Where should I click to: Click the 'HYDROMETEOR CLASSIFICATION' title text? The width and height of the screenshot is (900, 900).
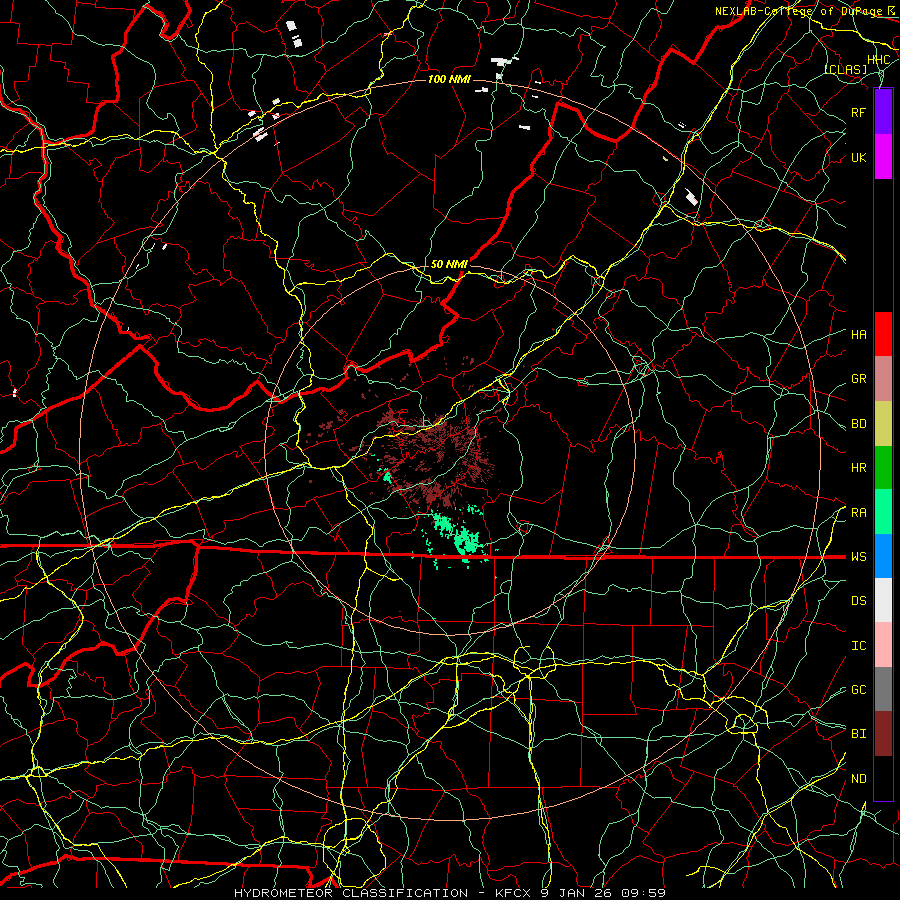pos(351,893)
